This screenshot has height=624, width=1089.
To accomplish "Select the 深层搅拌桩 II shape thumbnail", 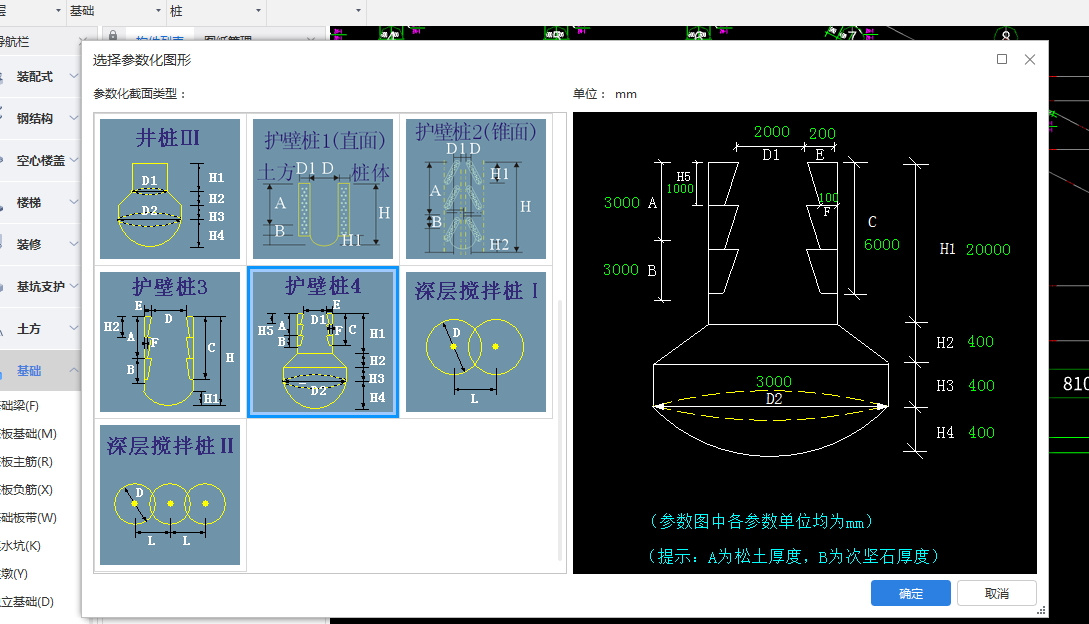I will tap(170, 495).
